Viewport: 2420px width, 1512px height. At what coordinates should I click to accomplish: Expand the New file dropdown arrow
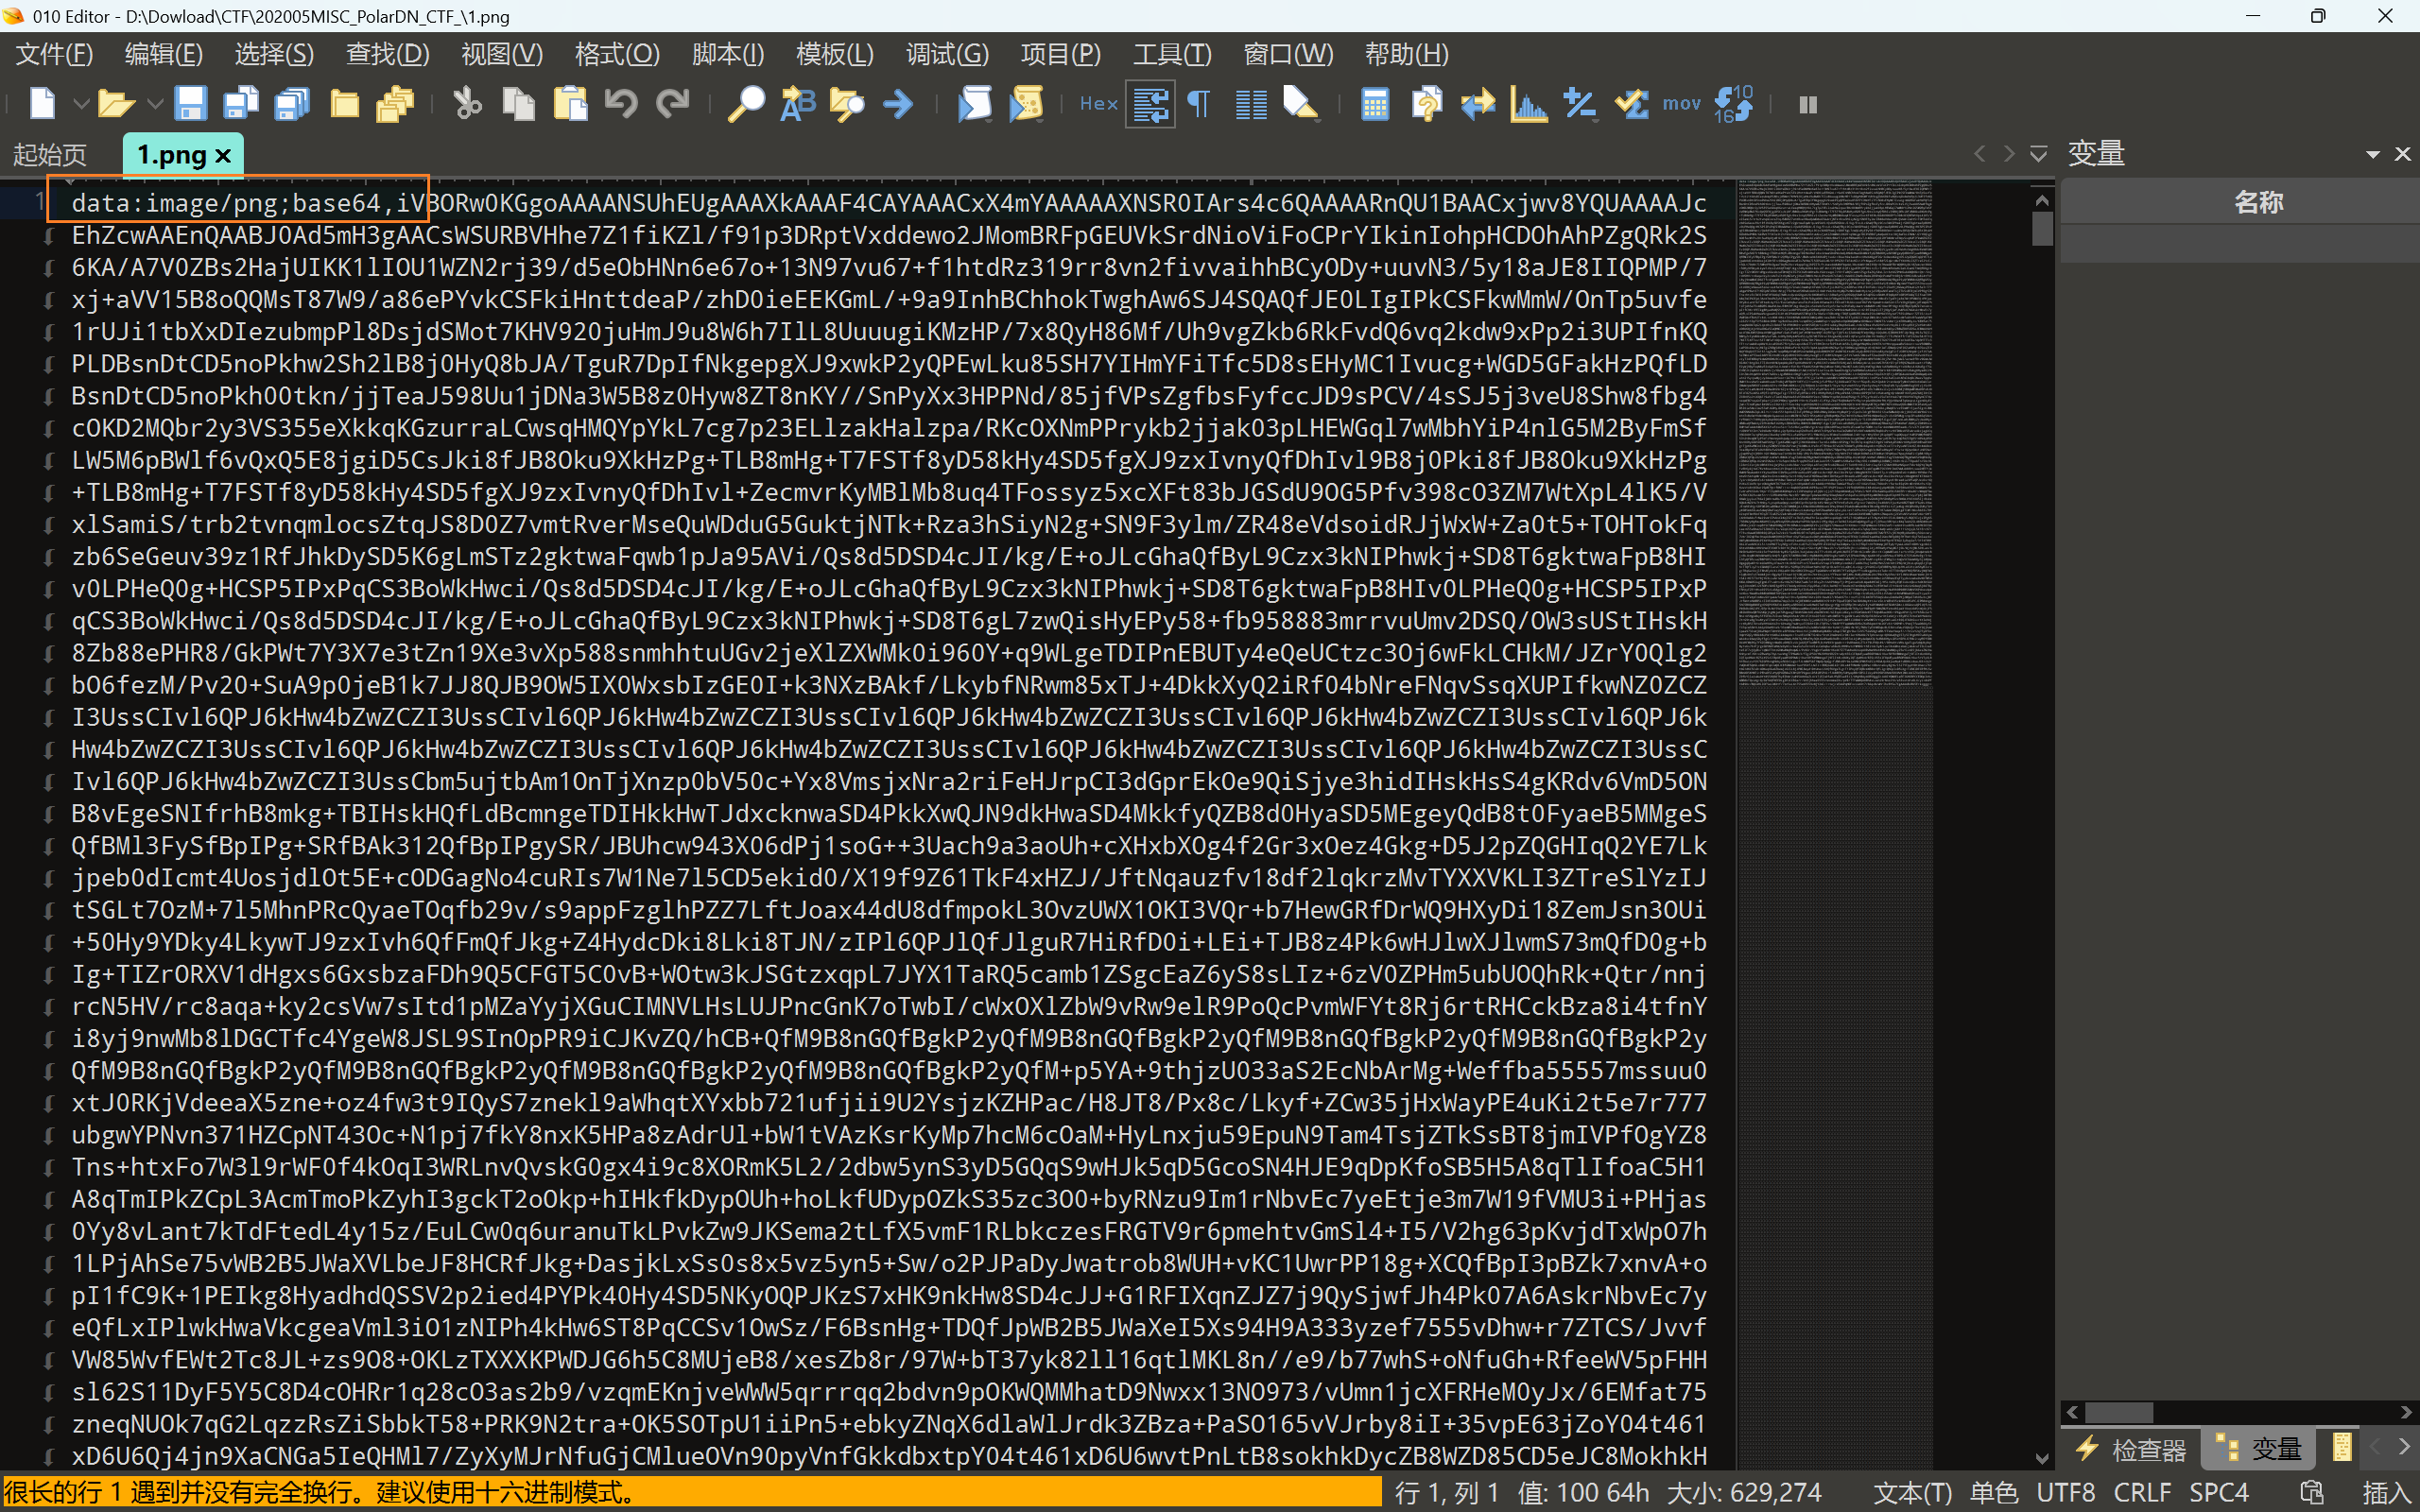(x=81, y=103)
